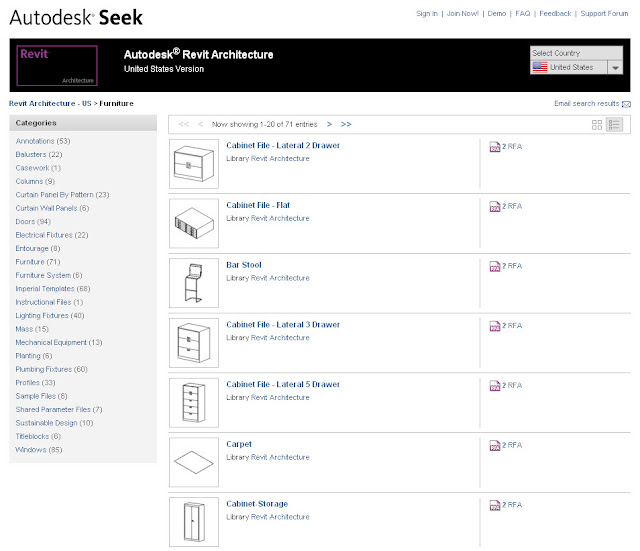This screenshot has width=640, height=551.
Task: Click RFA file icon for Carpet
Action: pos(495,446)
